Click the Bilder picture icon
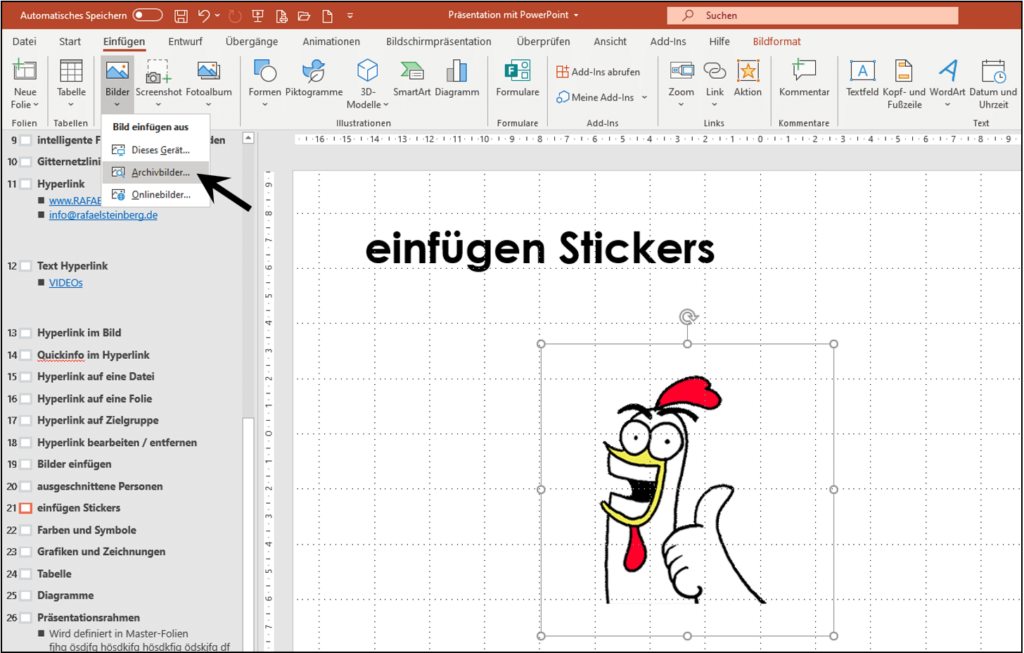This screenshot has height=653, width=1024. (x=118, y=71)
